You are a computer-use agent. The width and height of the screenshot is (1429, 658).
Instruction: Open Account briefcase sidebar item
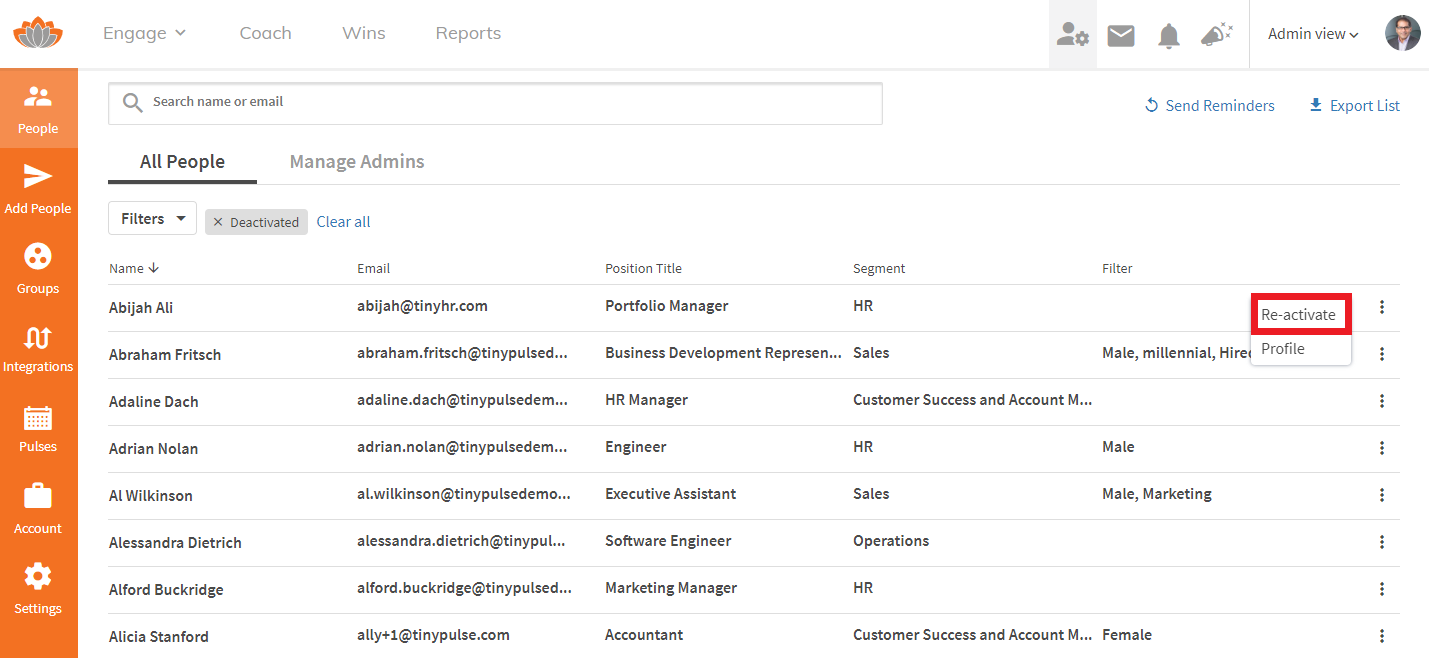38,509
